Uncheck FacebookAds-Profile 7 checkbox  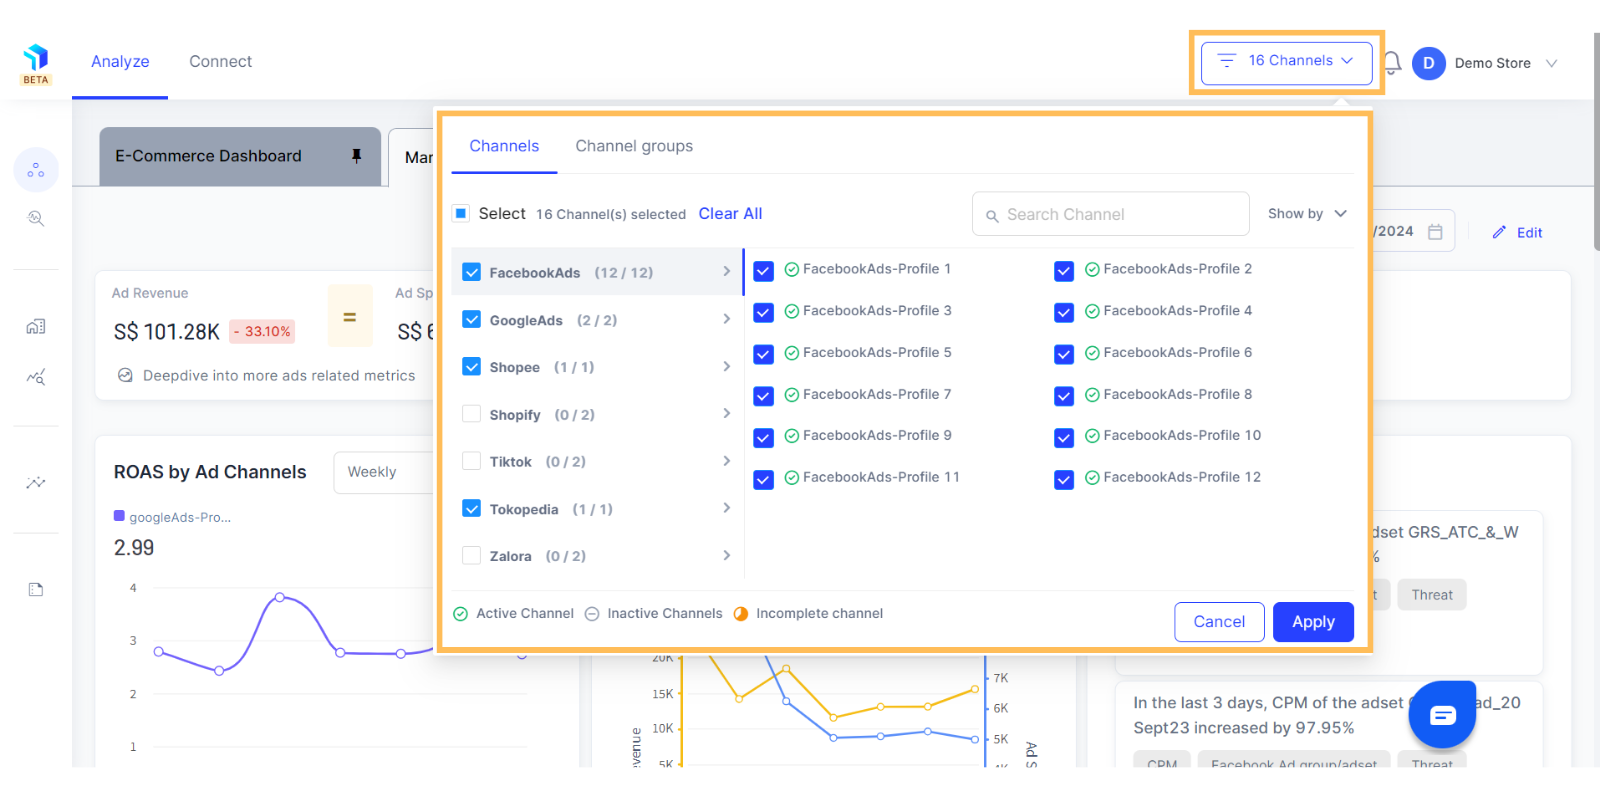click(764, 396)
